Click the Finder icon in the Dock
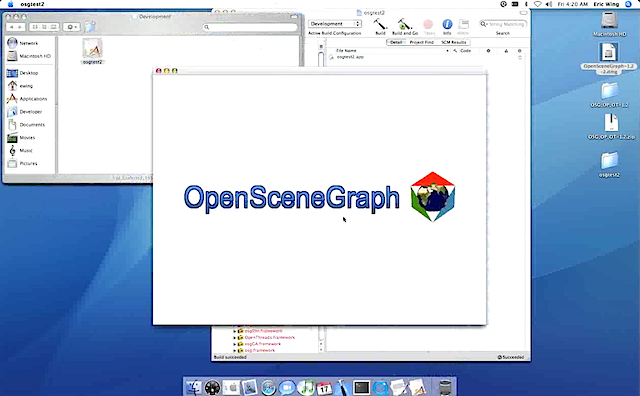The image size is (640, 396). point(193,387)
